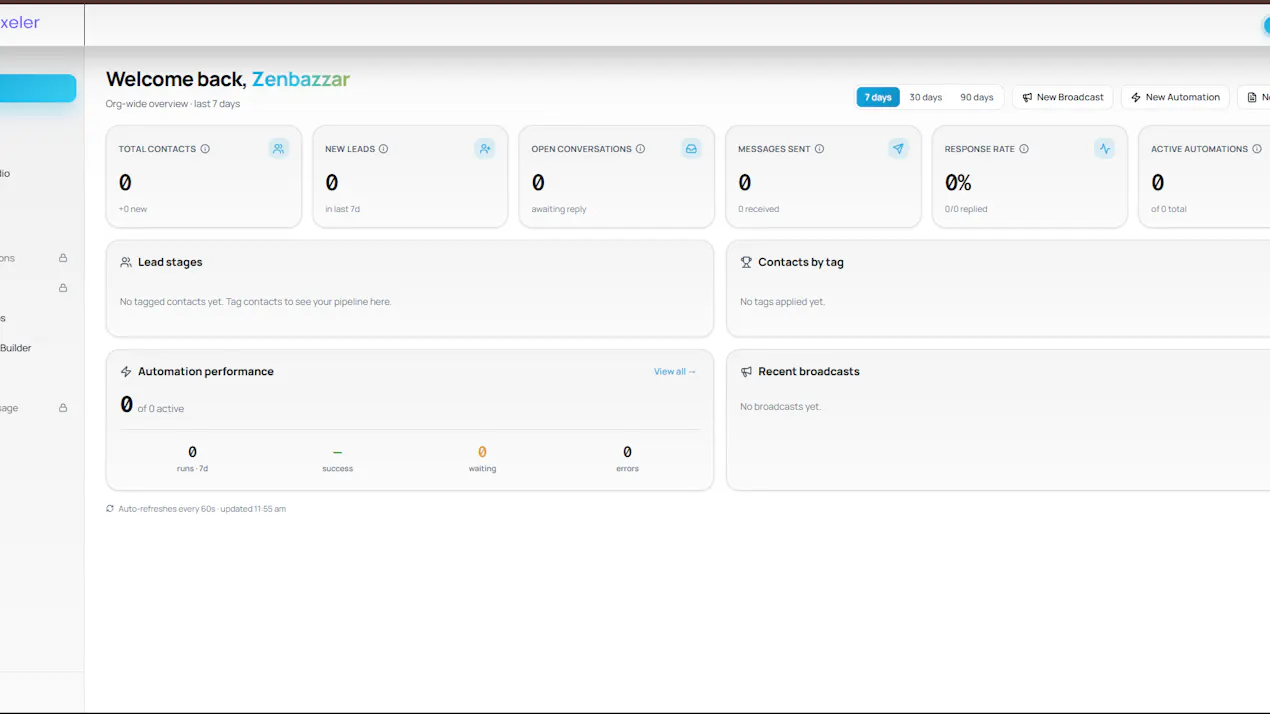The height and width of the screenshot is (714, 1270).
Task: Open the View all automations link
Action: click(675, 372)
